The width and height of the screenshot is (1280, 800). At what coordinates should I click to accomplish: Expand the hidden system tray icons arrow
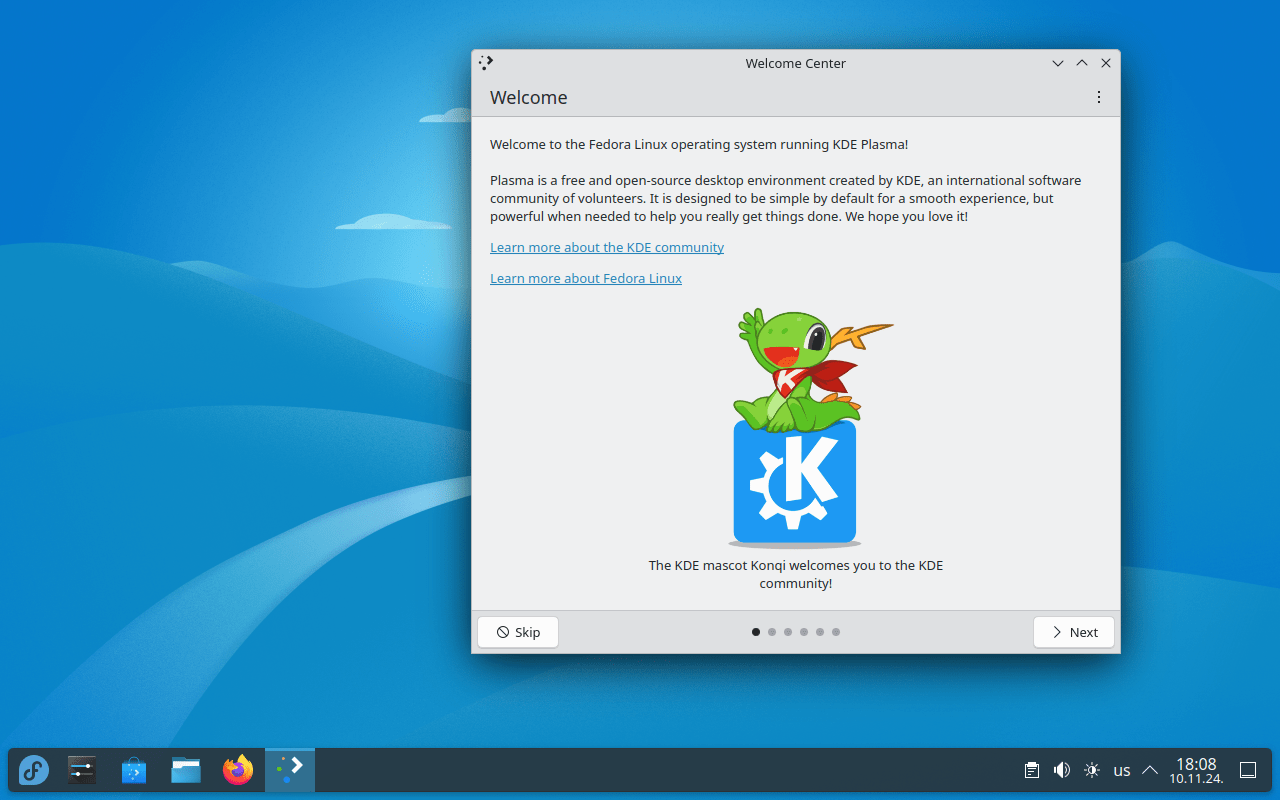(1150, 770)
